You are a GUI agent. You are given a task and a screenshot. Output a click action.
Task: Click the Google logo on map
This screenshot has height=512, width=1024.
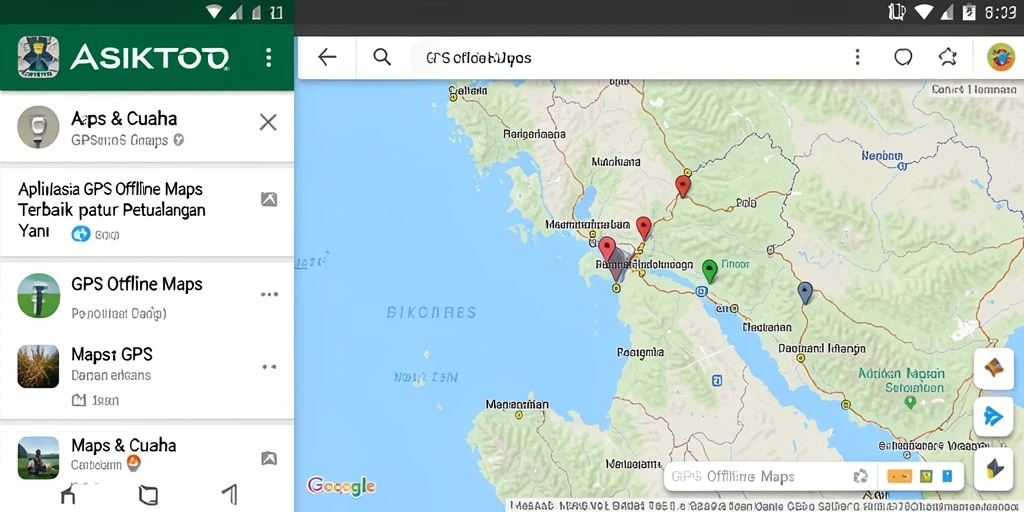tap(341, 486)
